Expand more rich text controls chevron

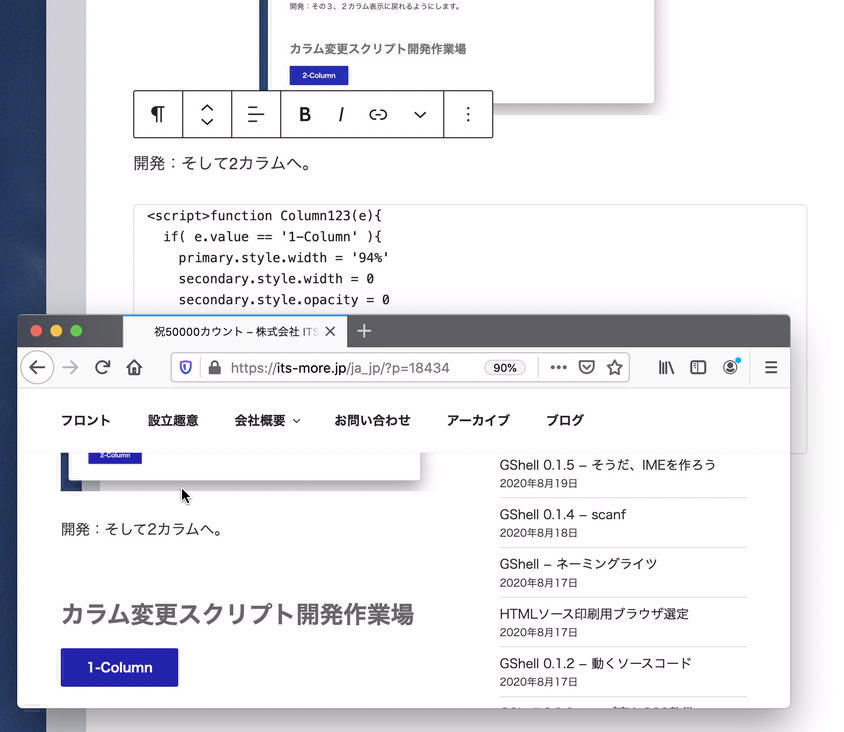(420, 115)
